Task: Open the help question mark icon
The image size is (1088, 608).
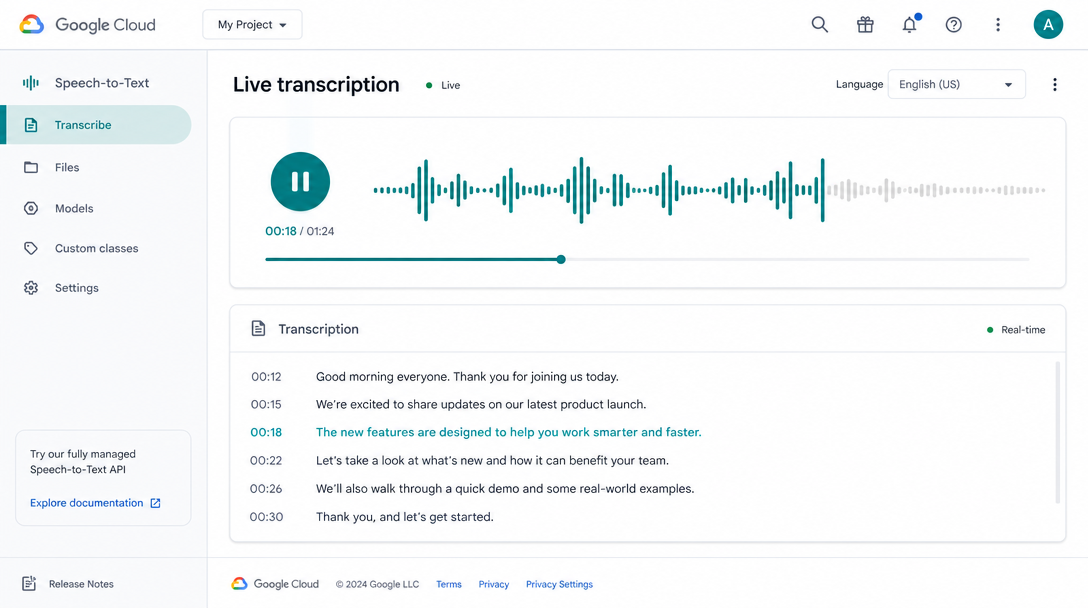Action: tap(953, 25)
